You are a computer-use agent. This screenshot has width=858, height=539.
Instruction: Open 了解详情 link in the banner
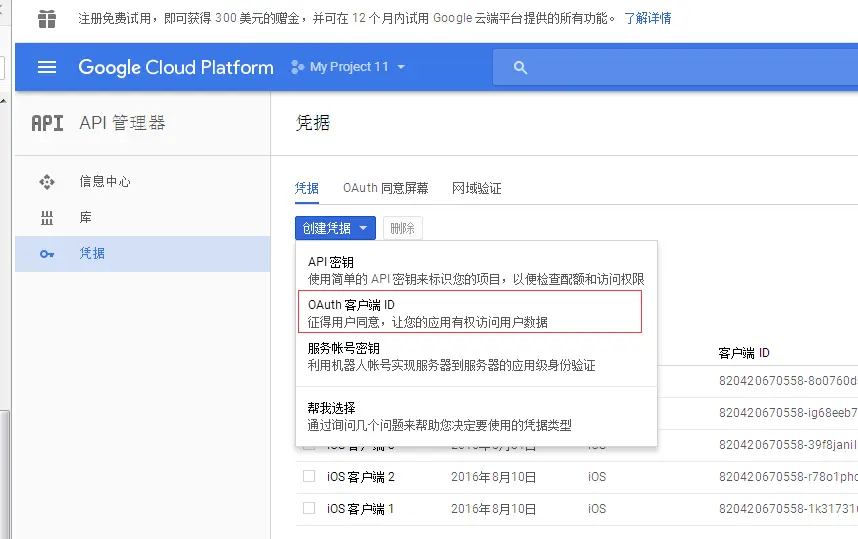click(x=648, y=19)
